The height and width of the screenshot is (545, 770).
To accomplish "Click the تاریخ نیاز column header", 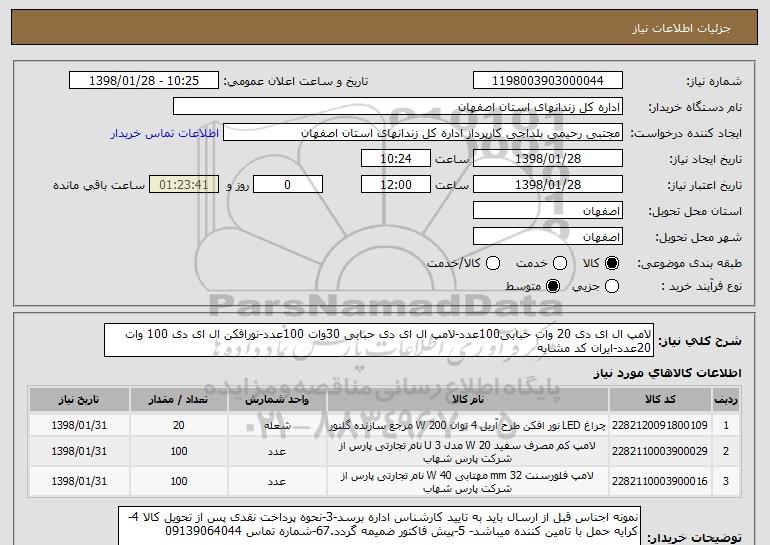I will (x=79, y=400).
